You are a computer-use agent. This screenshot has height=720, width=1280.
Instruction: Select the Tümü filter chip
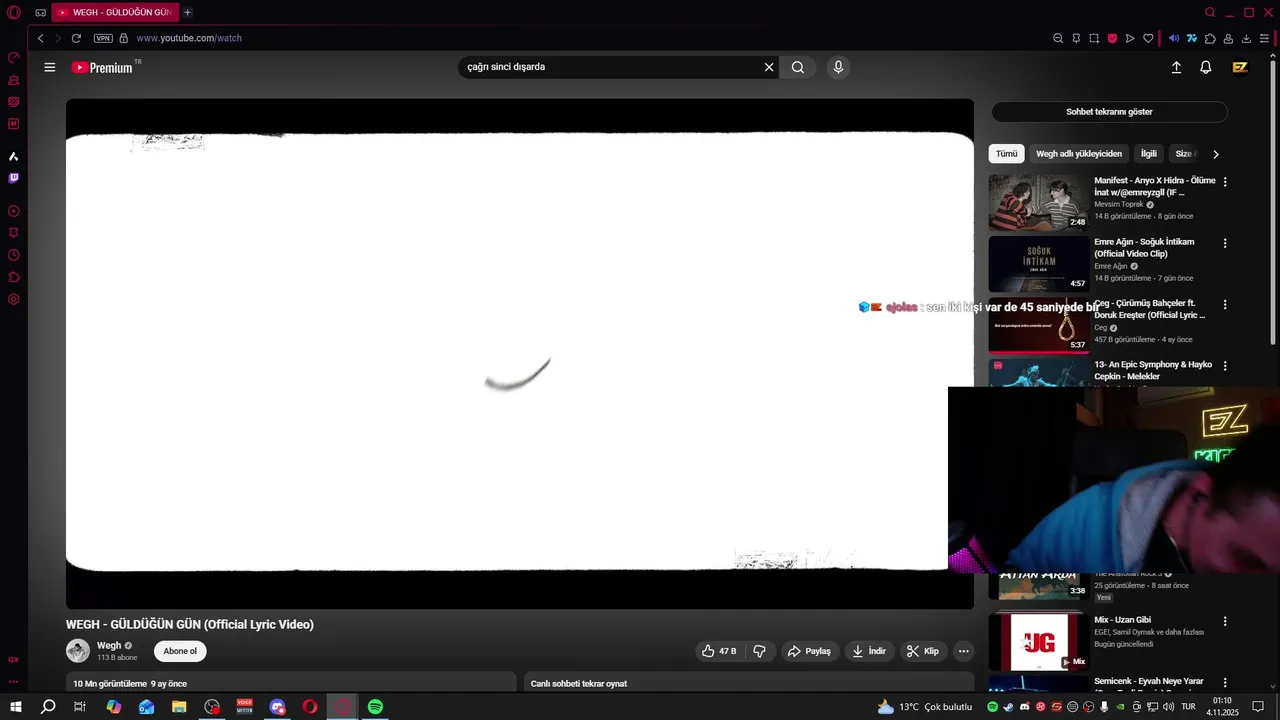click(1006, 154)
